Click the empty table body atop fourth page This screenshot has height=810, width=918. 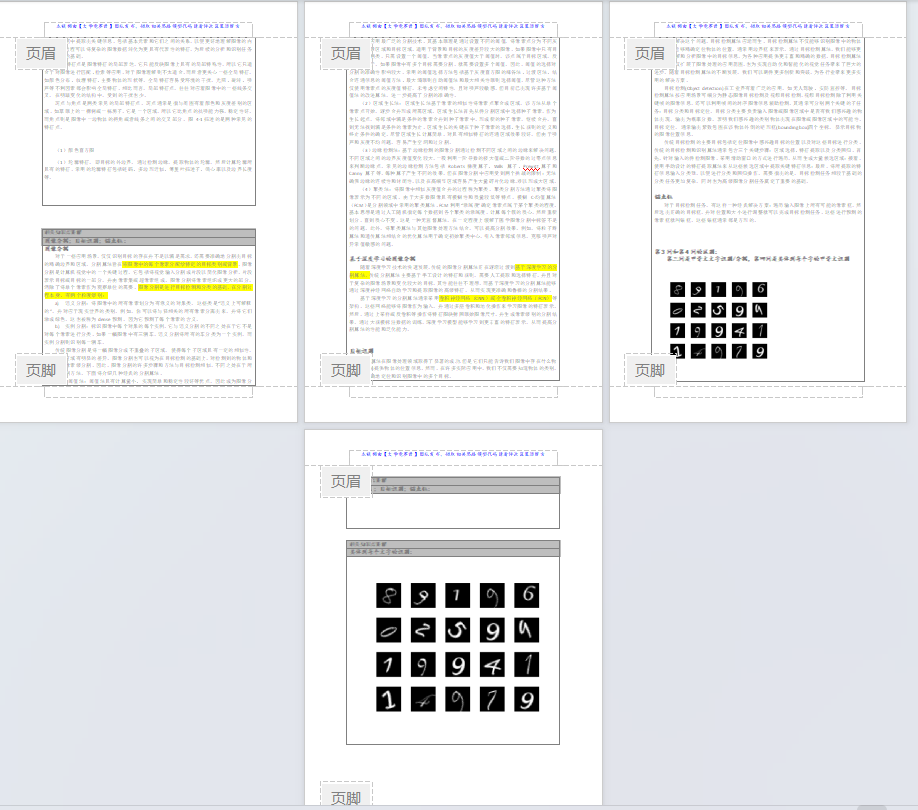click(453, 510)
